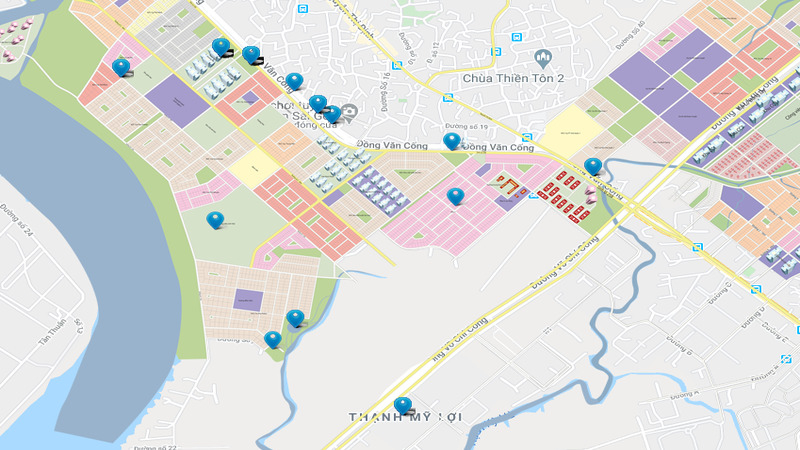Click the pin on the pond beside the tan block
Screen dimensions: 800x450
point(295,318)
